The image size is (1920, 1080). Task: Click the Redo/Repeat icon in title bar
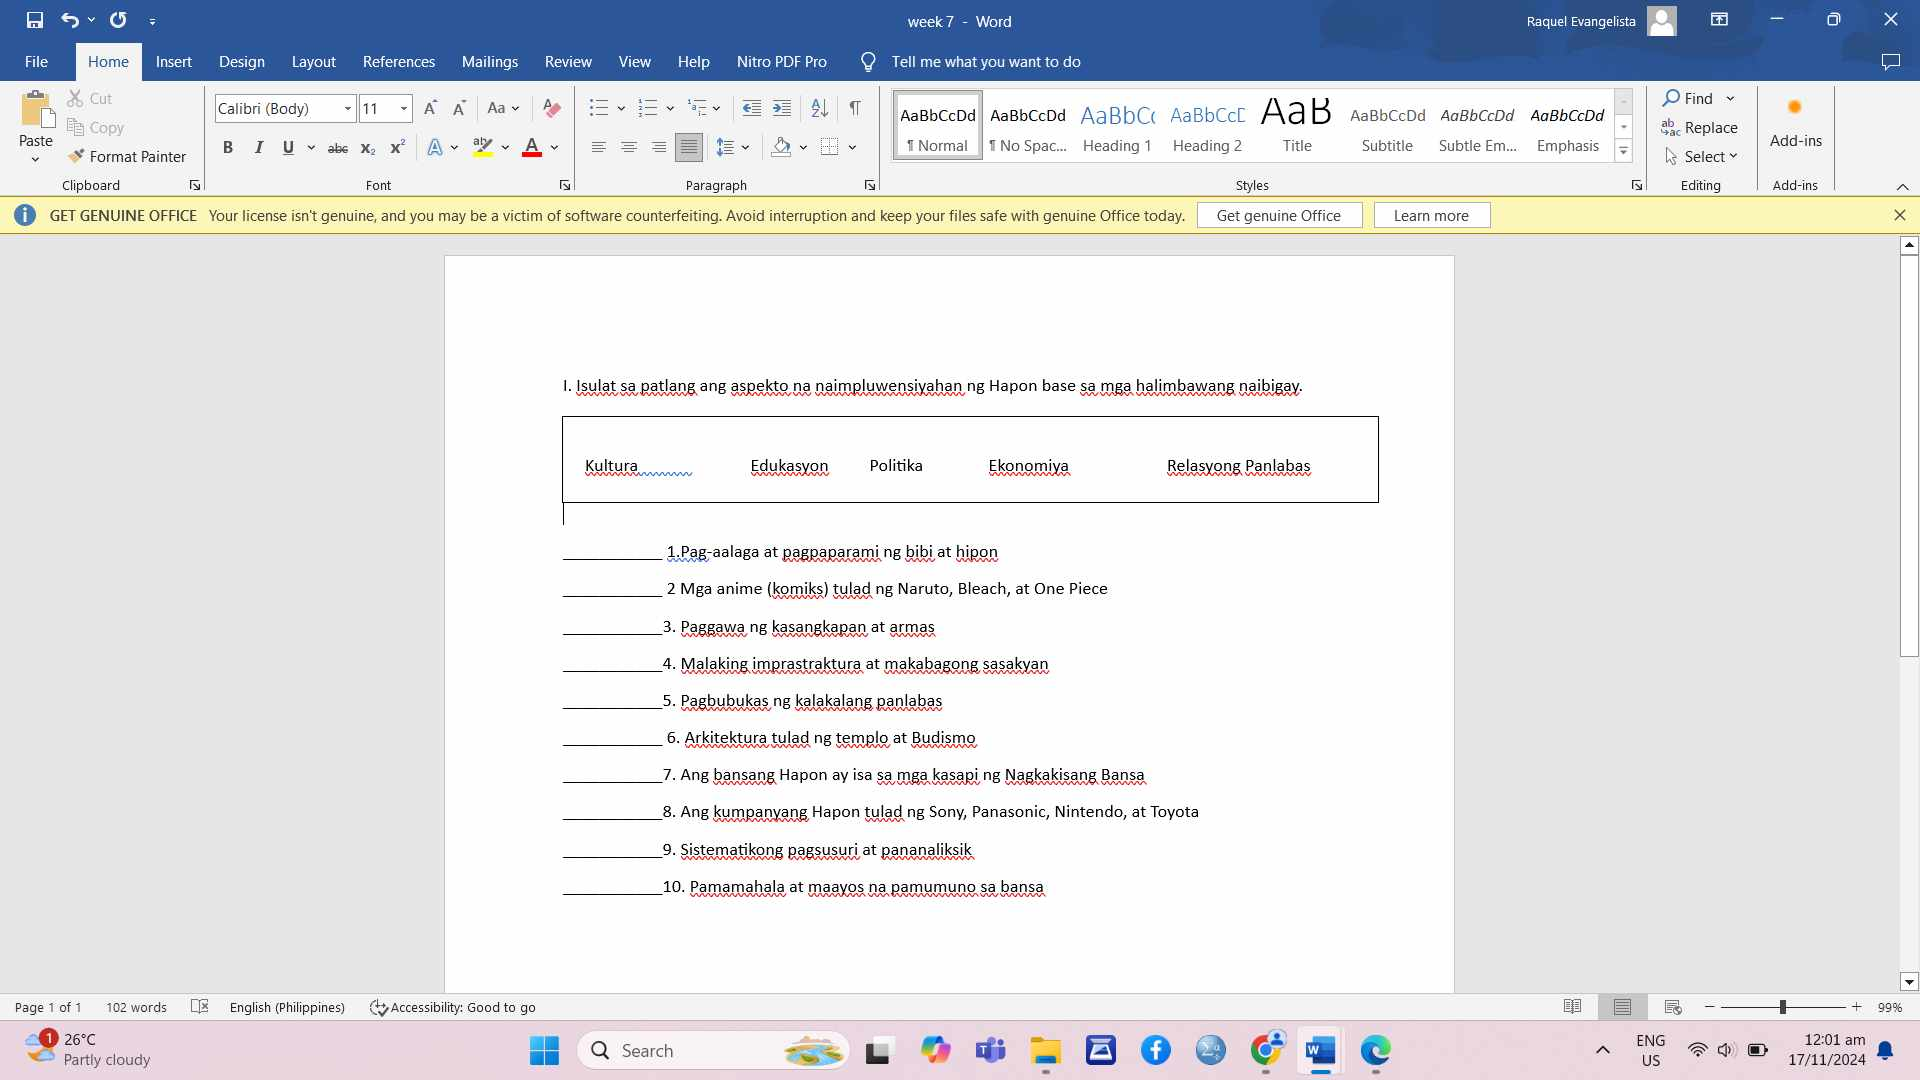tap(118, 20)
